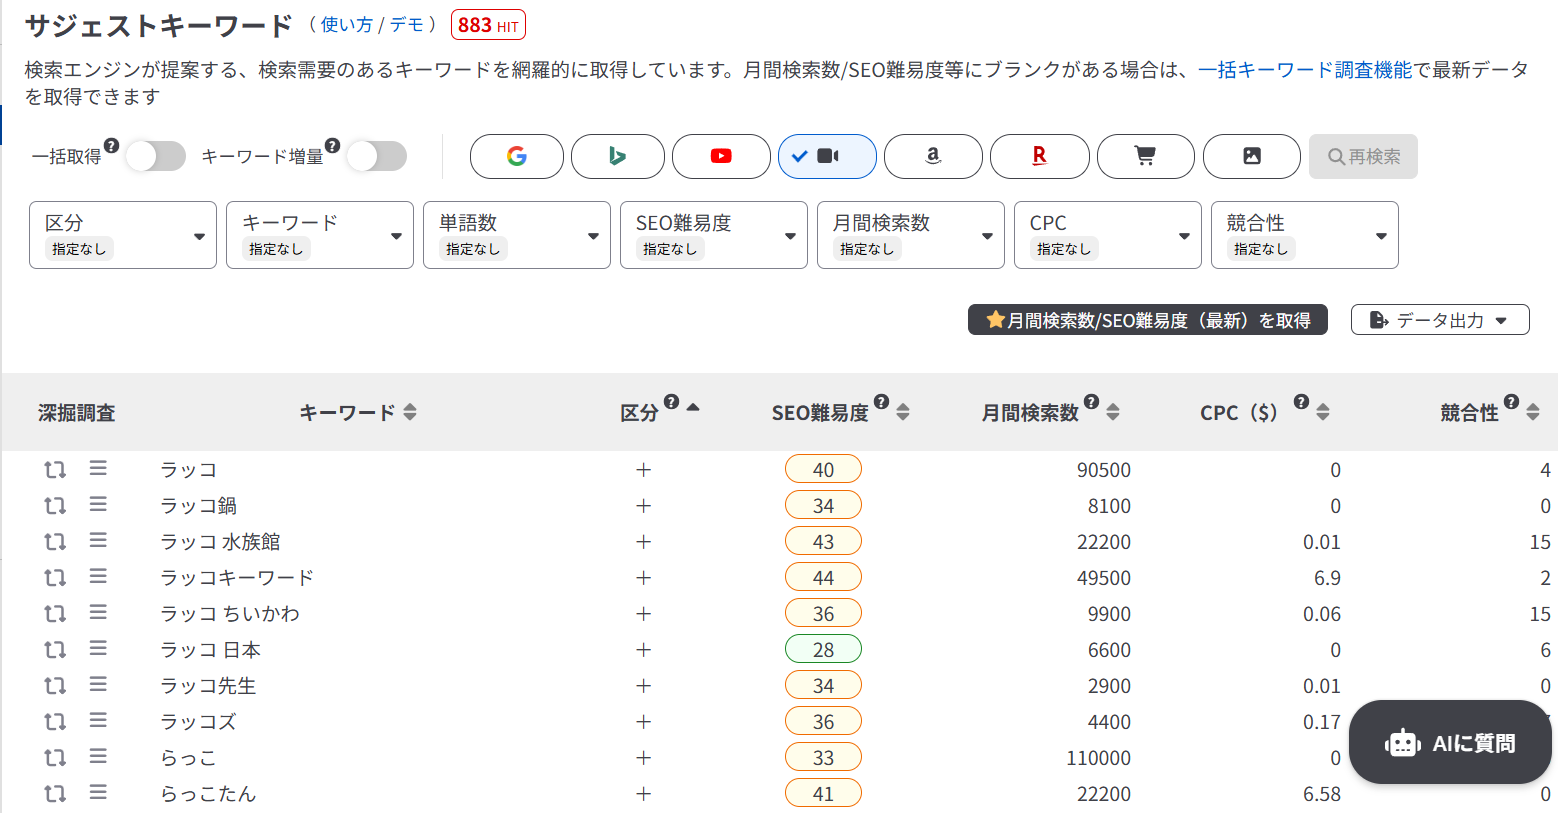1558x813 pixels.
Task: Select the Bing search engine icon
Action: tap(617, 156)
